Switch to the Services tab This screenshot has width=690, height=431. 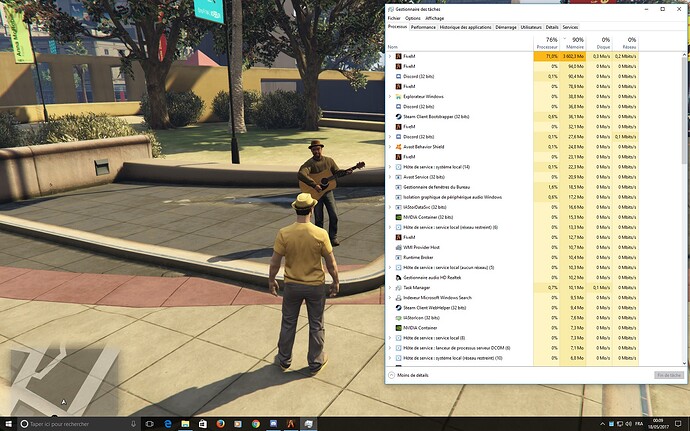tap(570, 27)
